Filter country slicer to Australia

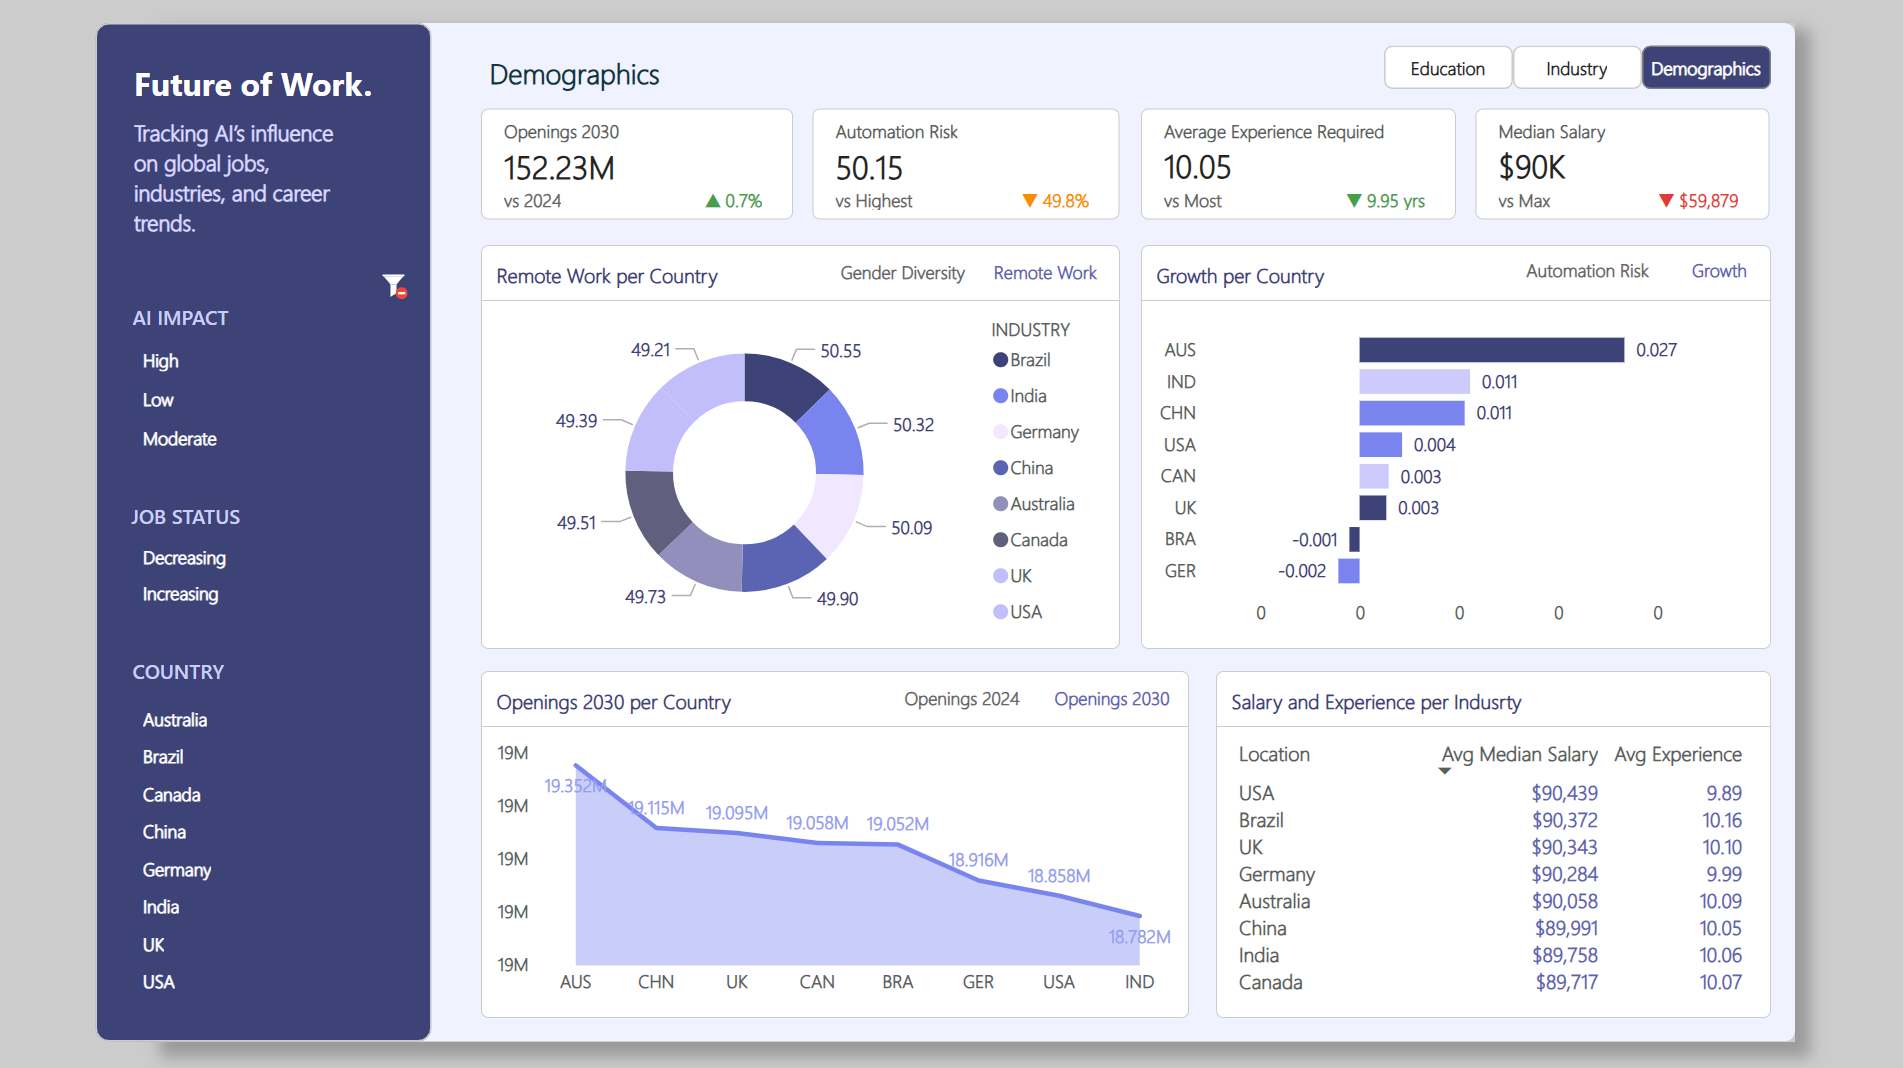click(174, 720)
